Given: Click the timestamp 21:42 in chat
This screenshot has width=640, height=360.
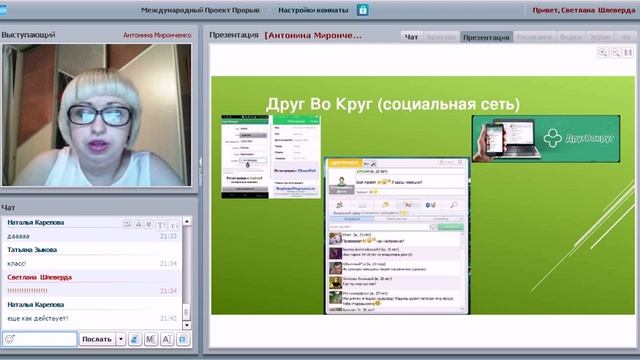Looking at the screenshot, I should [168, 318].
